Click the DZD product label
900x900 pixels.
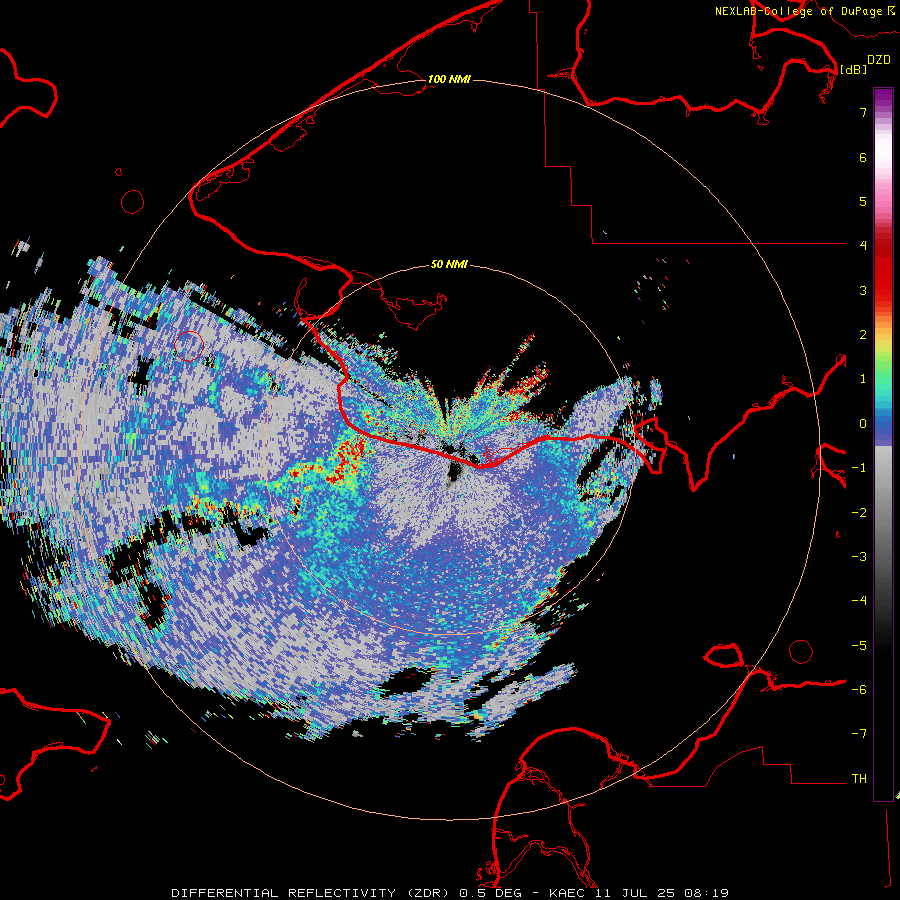click(879, 60)
